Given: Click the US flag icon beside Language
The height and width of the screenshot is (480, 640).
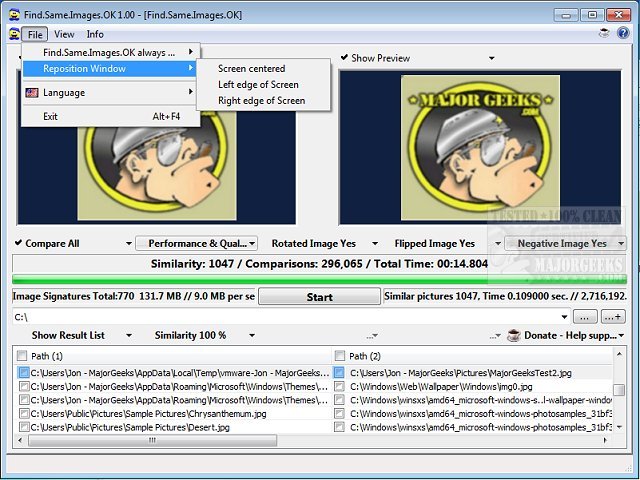Looking at the screenshot, I should (x=32, y=93).
